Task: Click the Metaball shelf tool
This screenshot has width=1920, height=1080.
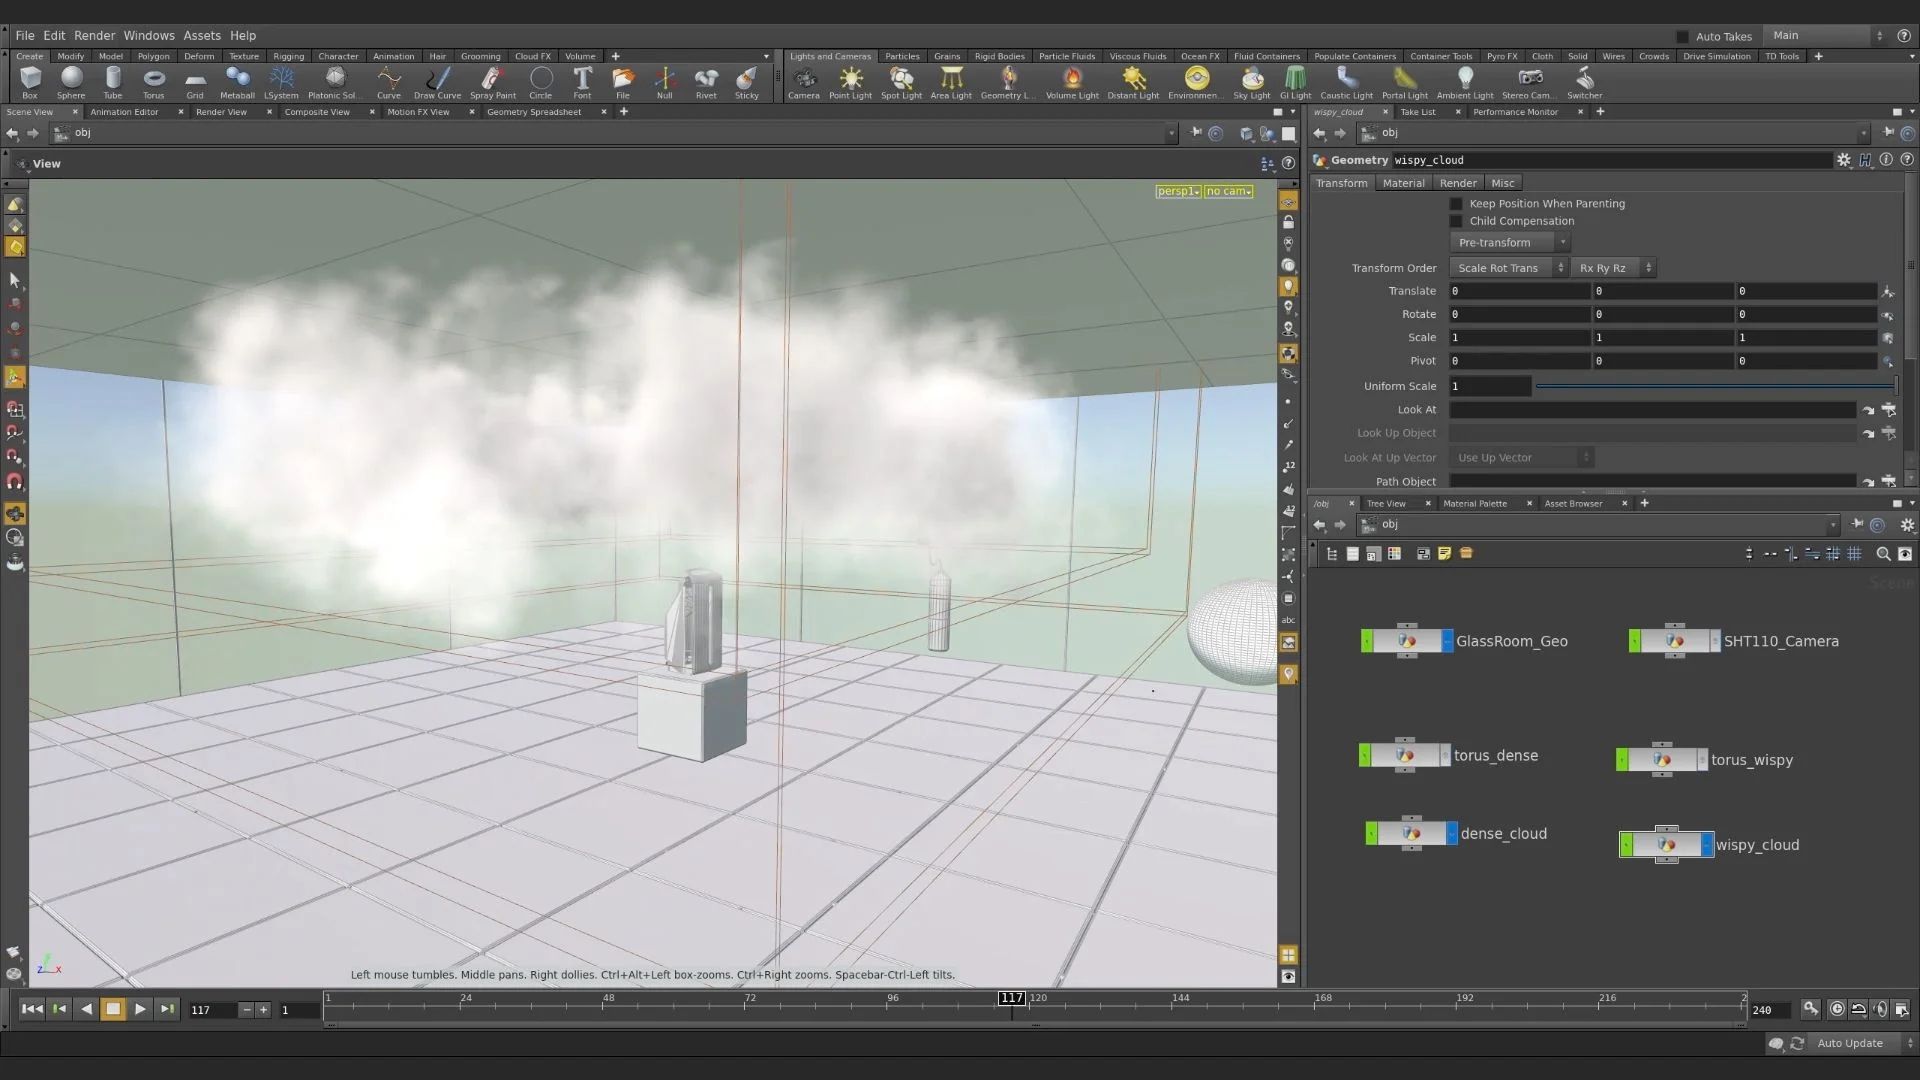Action: click(x=237, y=81)
